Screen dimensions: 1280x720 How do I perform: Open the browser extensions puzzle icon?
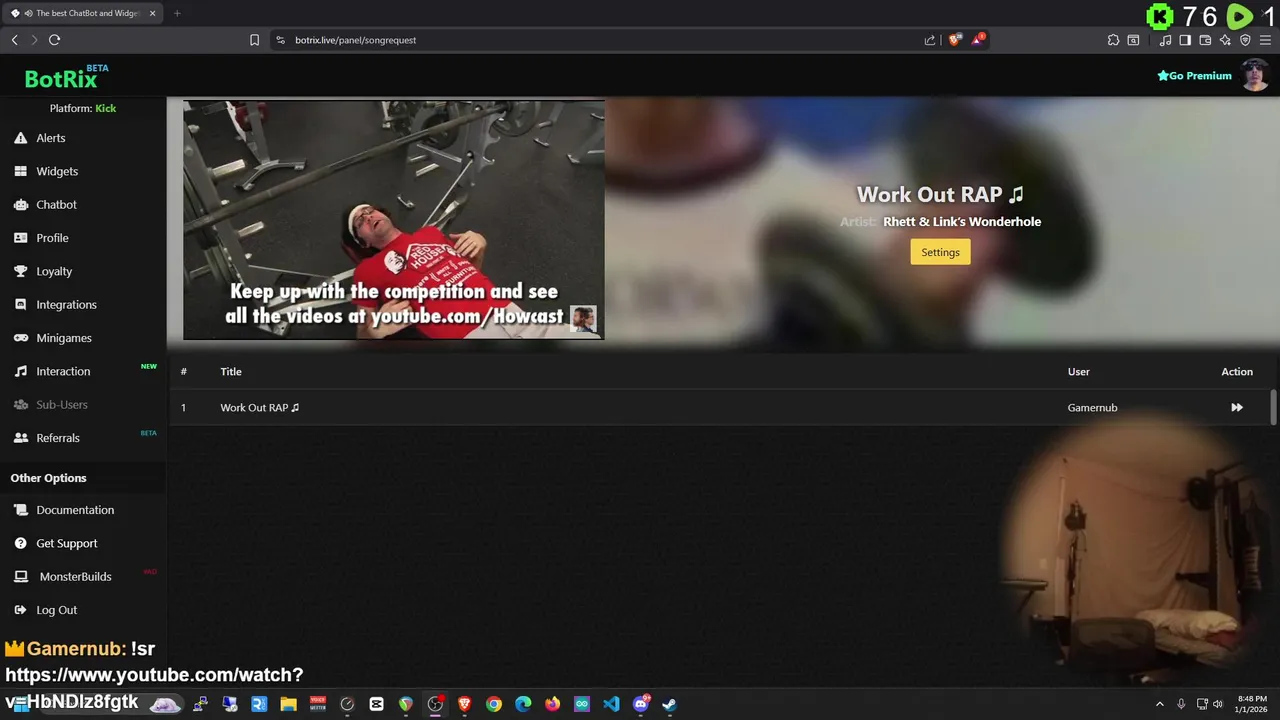[x=1113, y=40]
